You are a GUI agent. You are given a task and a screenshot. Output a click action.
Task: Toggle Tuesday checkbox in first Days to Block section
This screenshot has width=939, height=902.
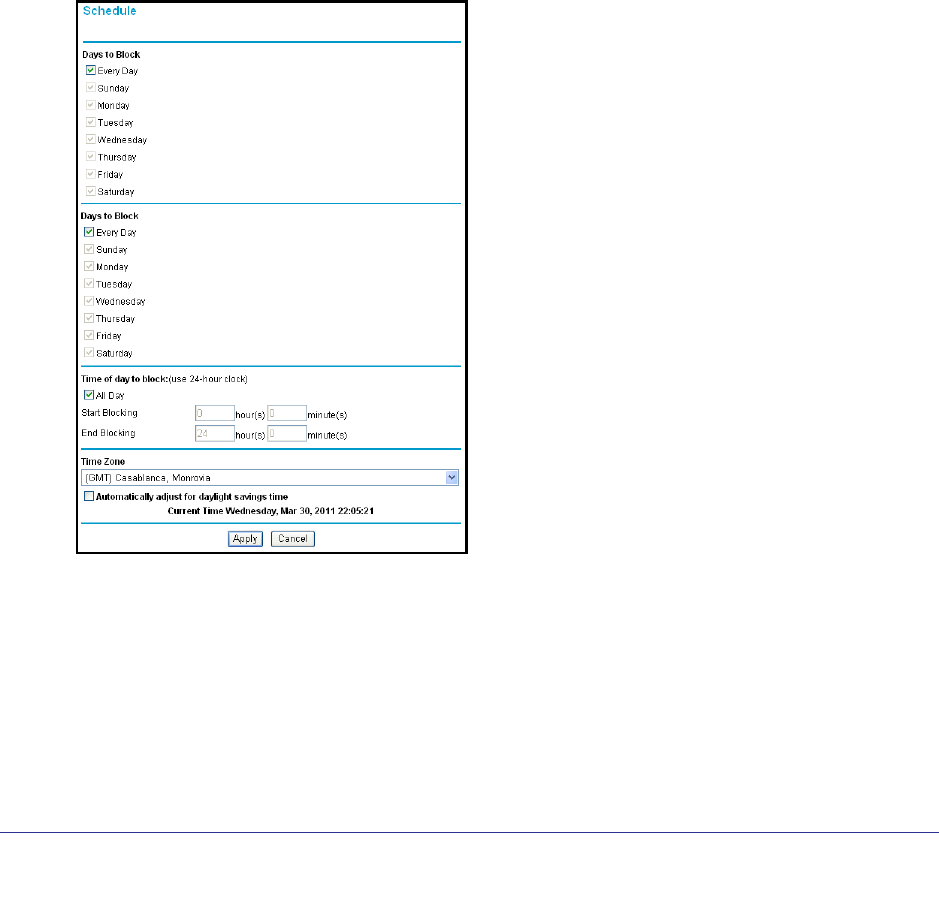click(90, 122)
